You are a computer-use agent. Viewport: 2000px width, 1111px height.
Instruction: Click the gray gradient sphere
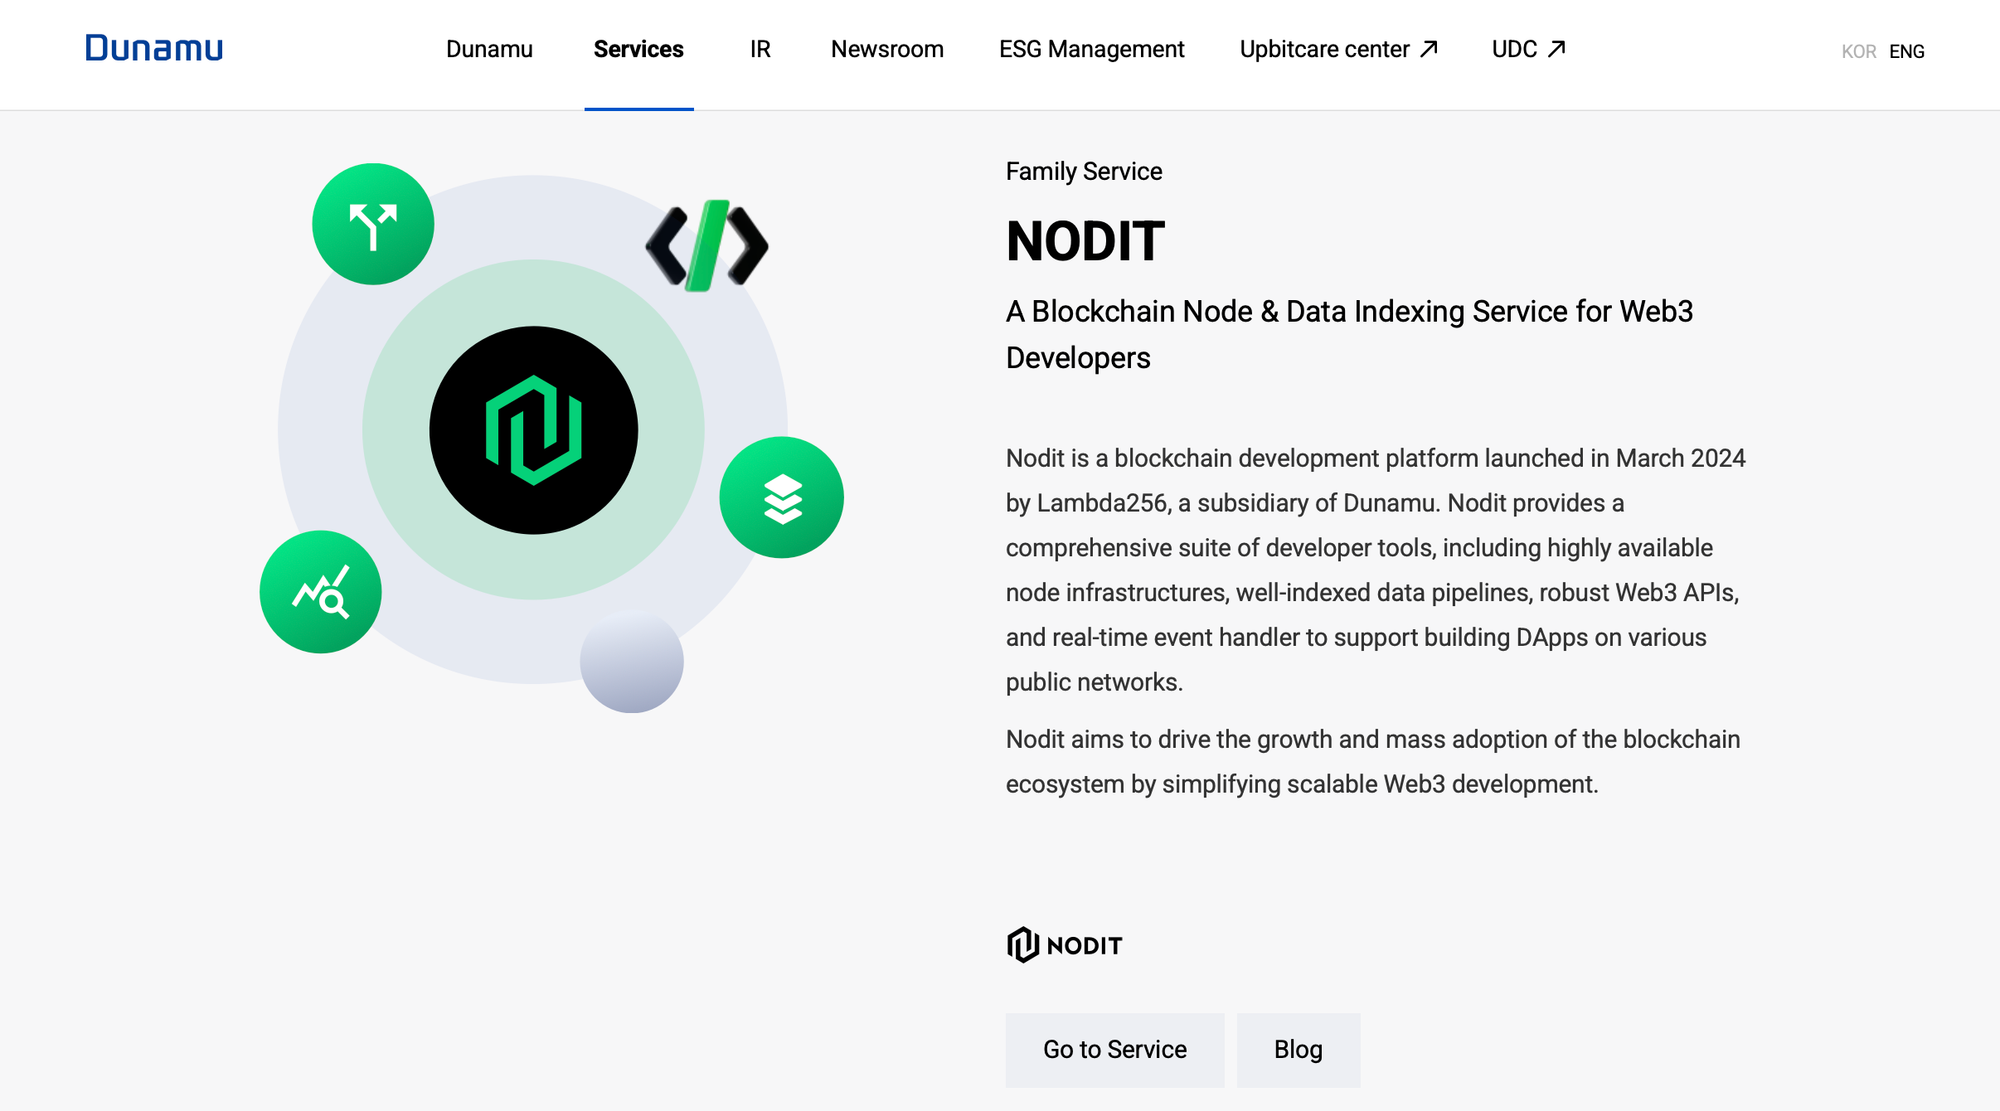[631, 662]
